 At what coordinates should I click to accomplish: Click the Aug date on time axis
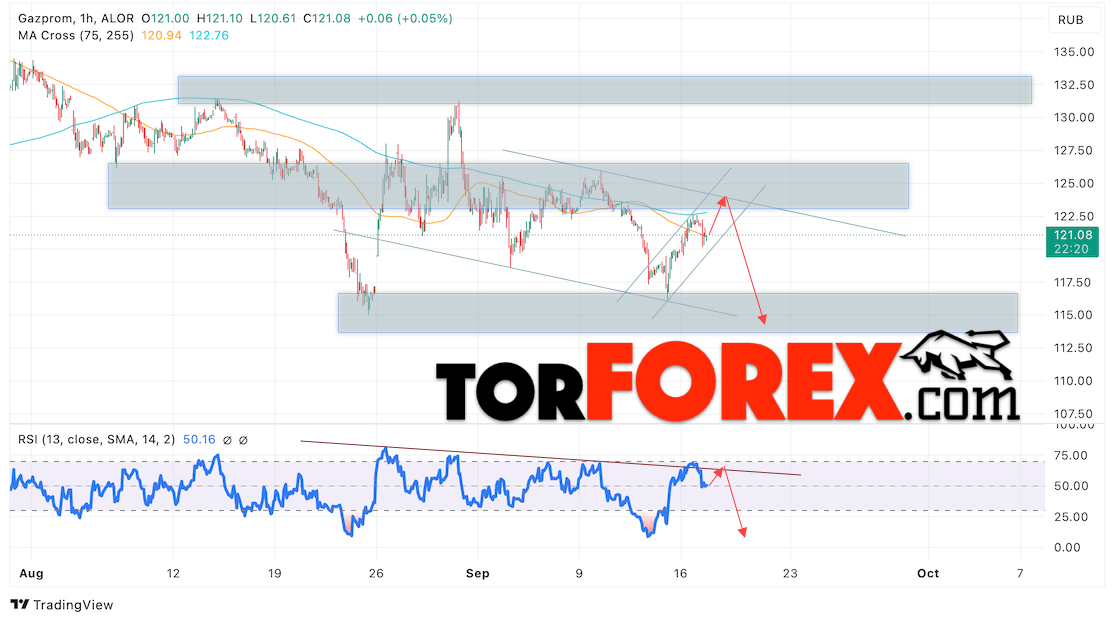coord(31,573)
